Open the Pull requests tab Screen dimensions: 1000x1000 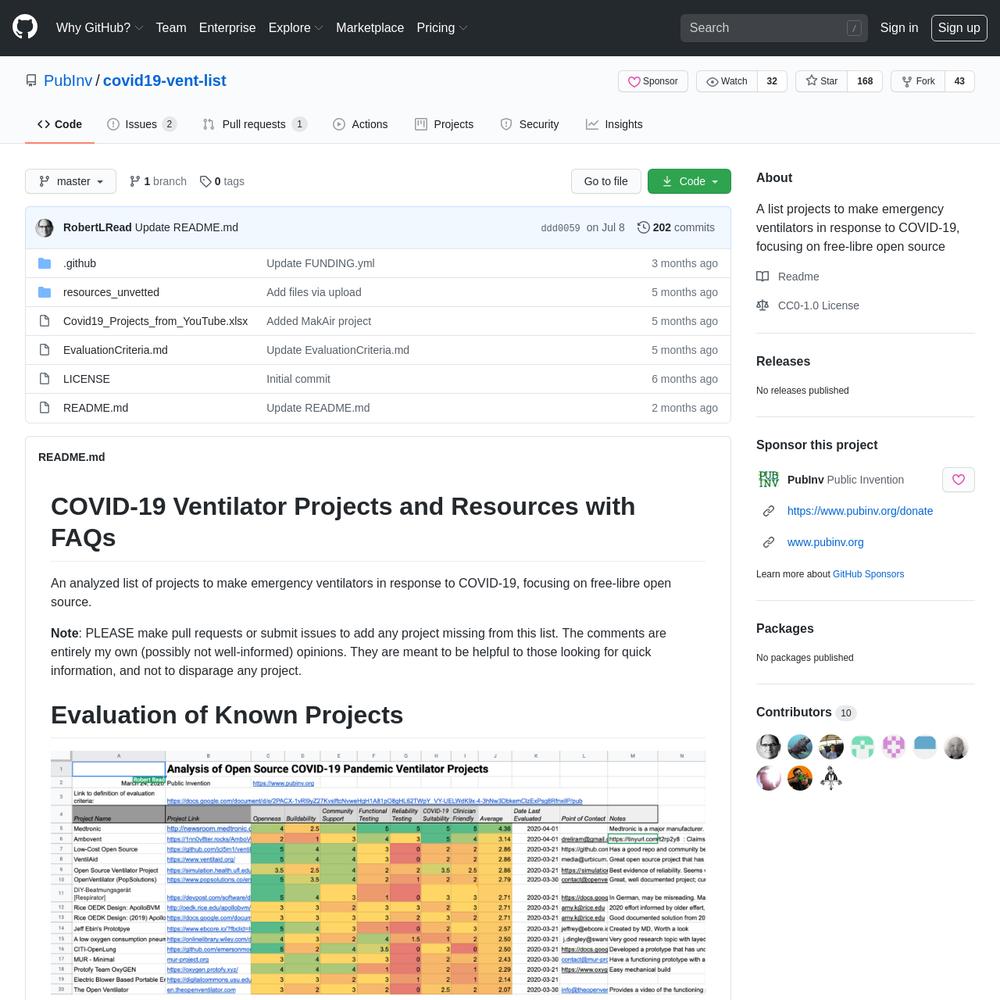[x=254, y=124]
